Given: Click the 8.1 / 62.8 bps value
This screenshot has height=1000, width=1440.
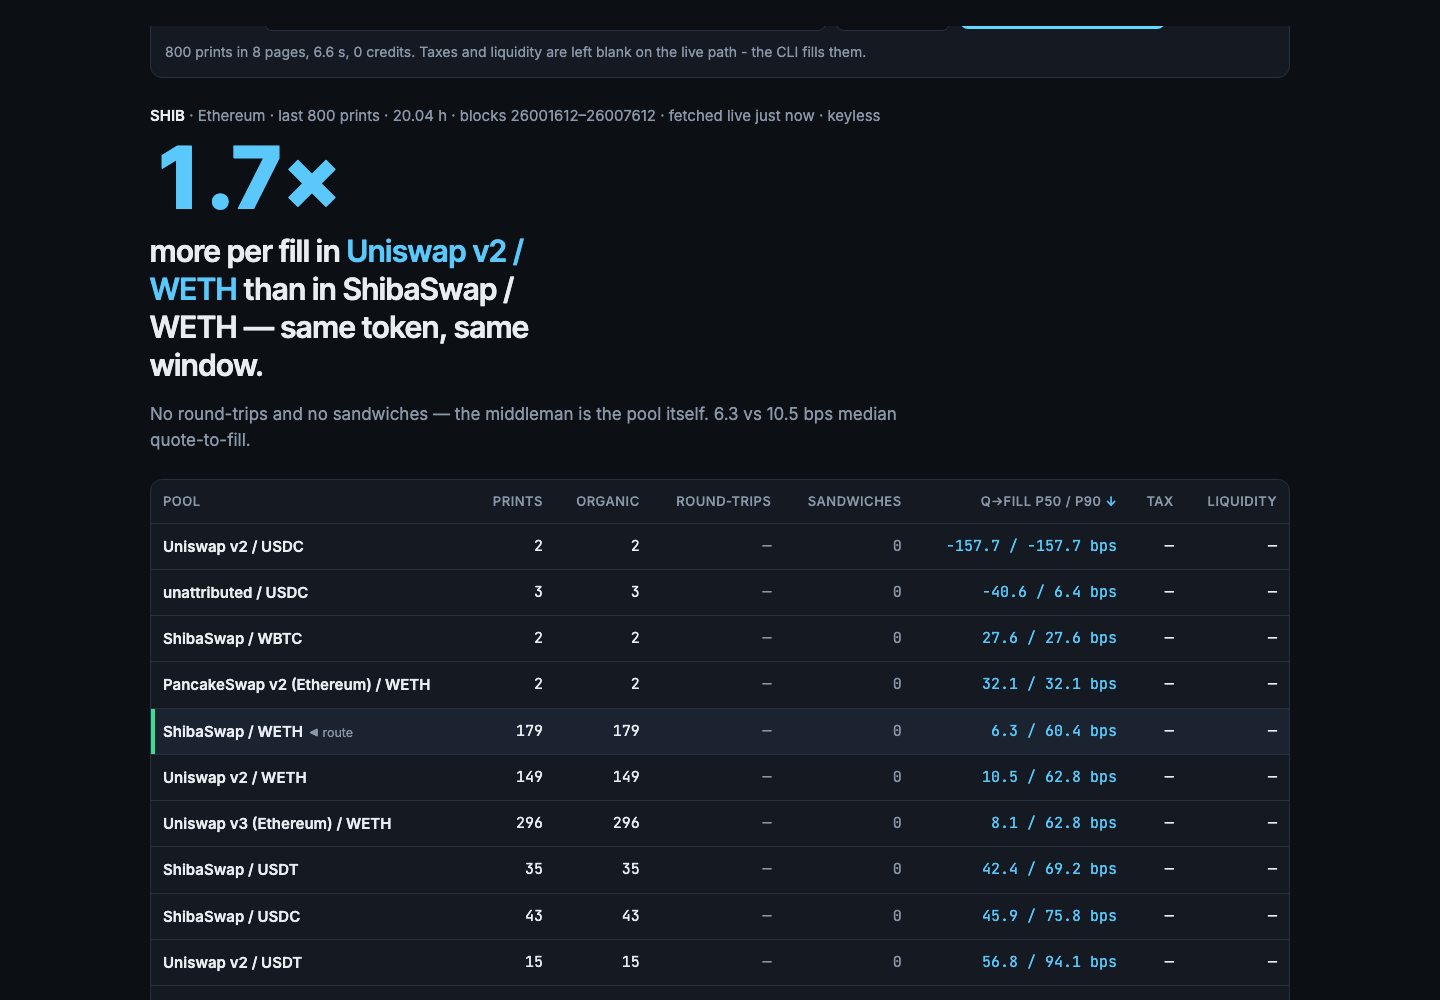Looking at the screenshot, I should (x=1054, y=823).
